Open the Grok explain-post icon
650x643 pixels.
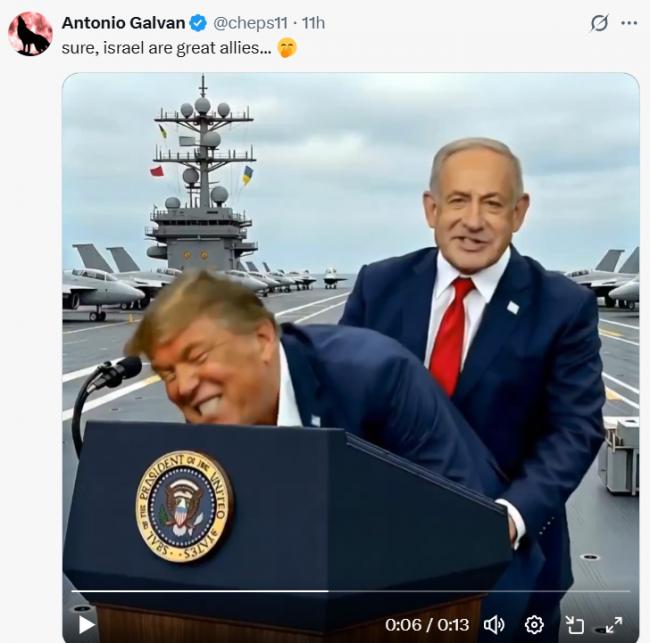coord(599,23)
